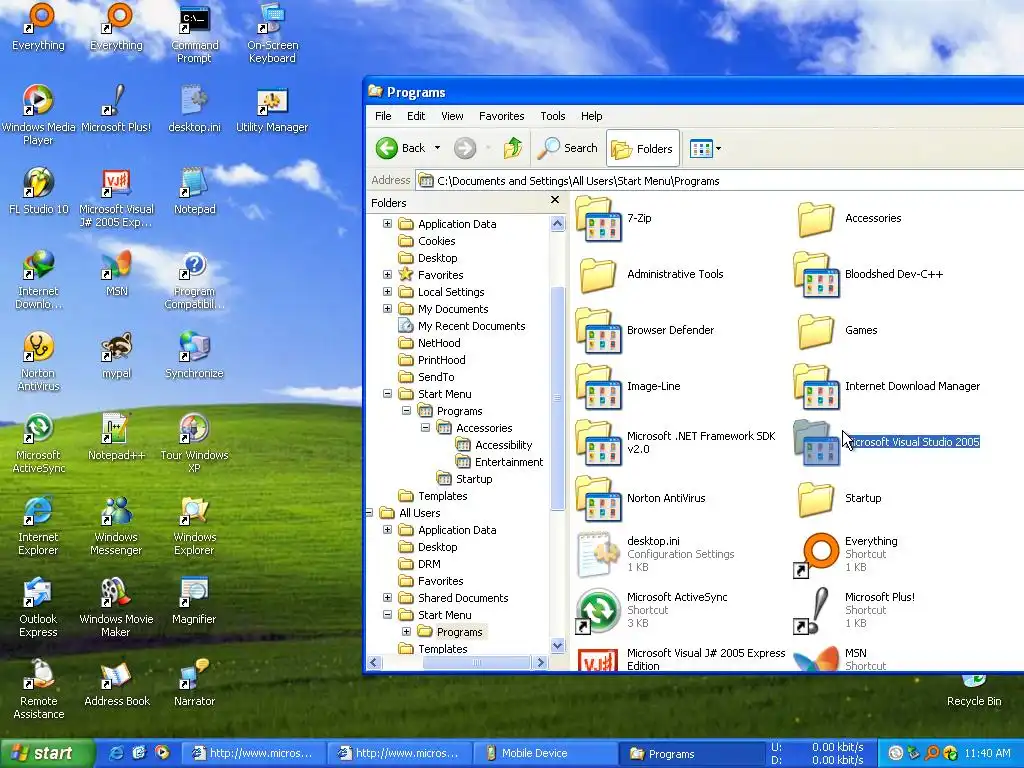Select the DRM folder in the tree
Screen dimensions: 1024x768
[420, 564]
